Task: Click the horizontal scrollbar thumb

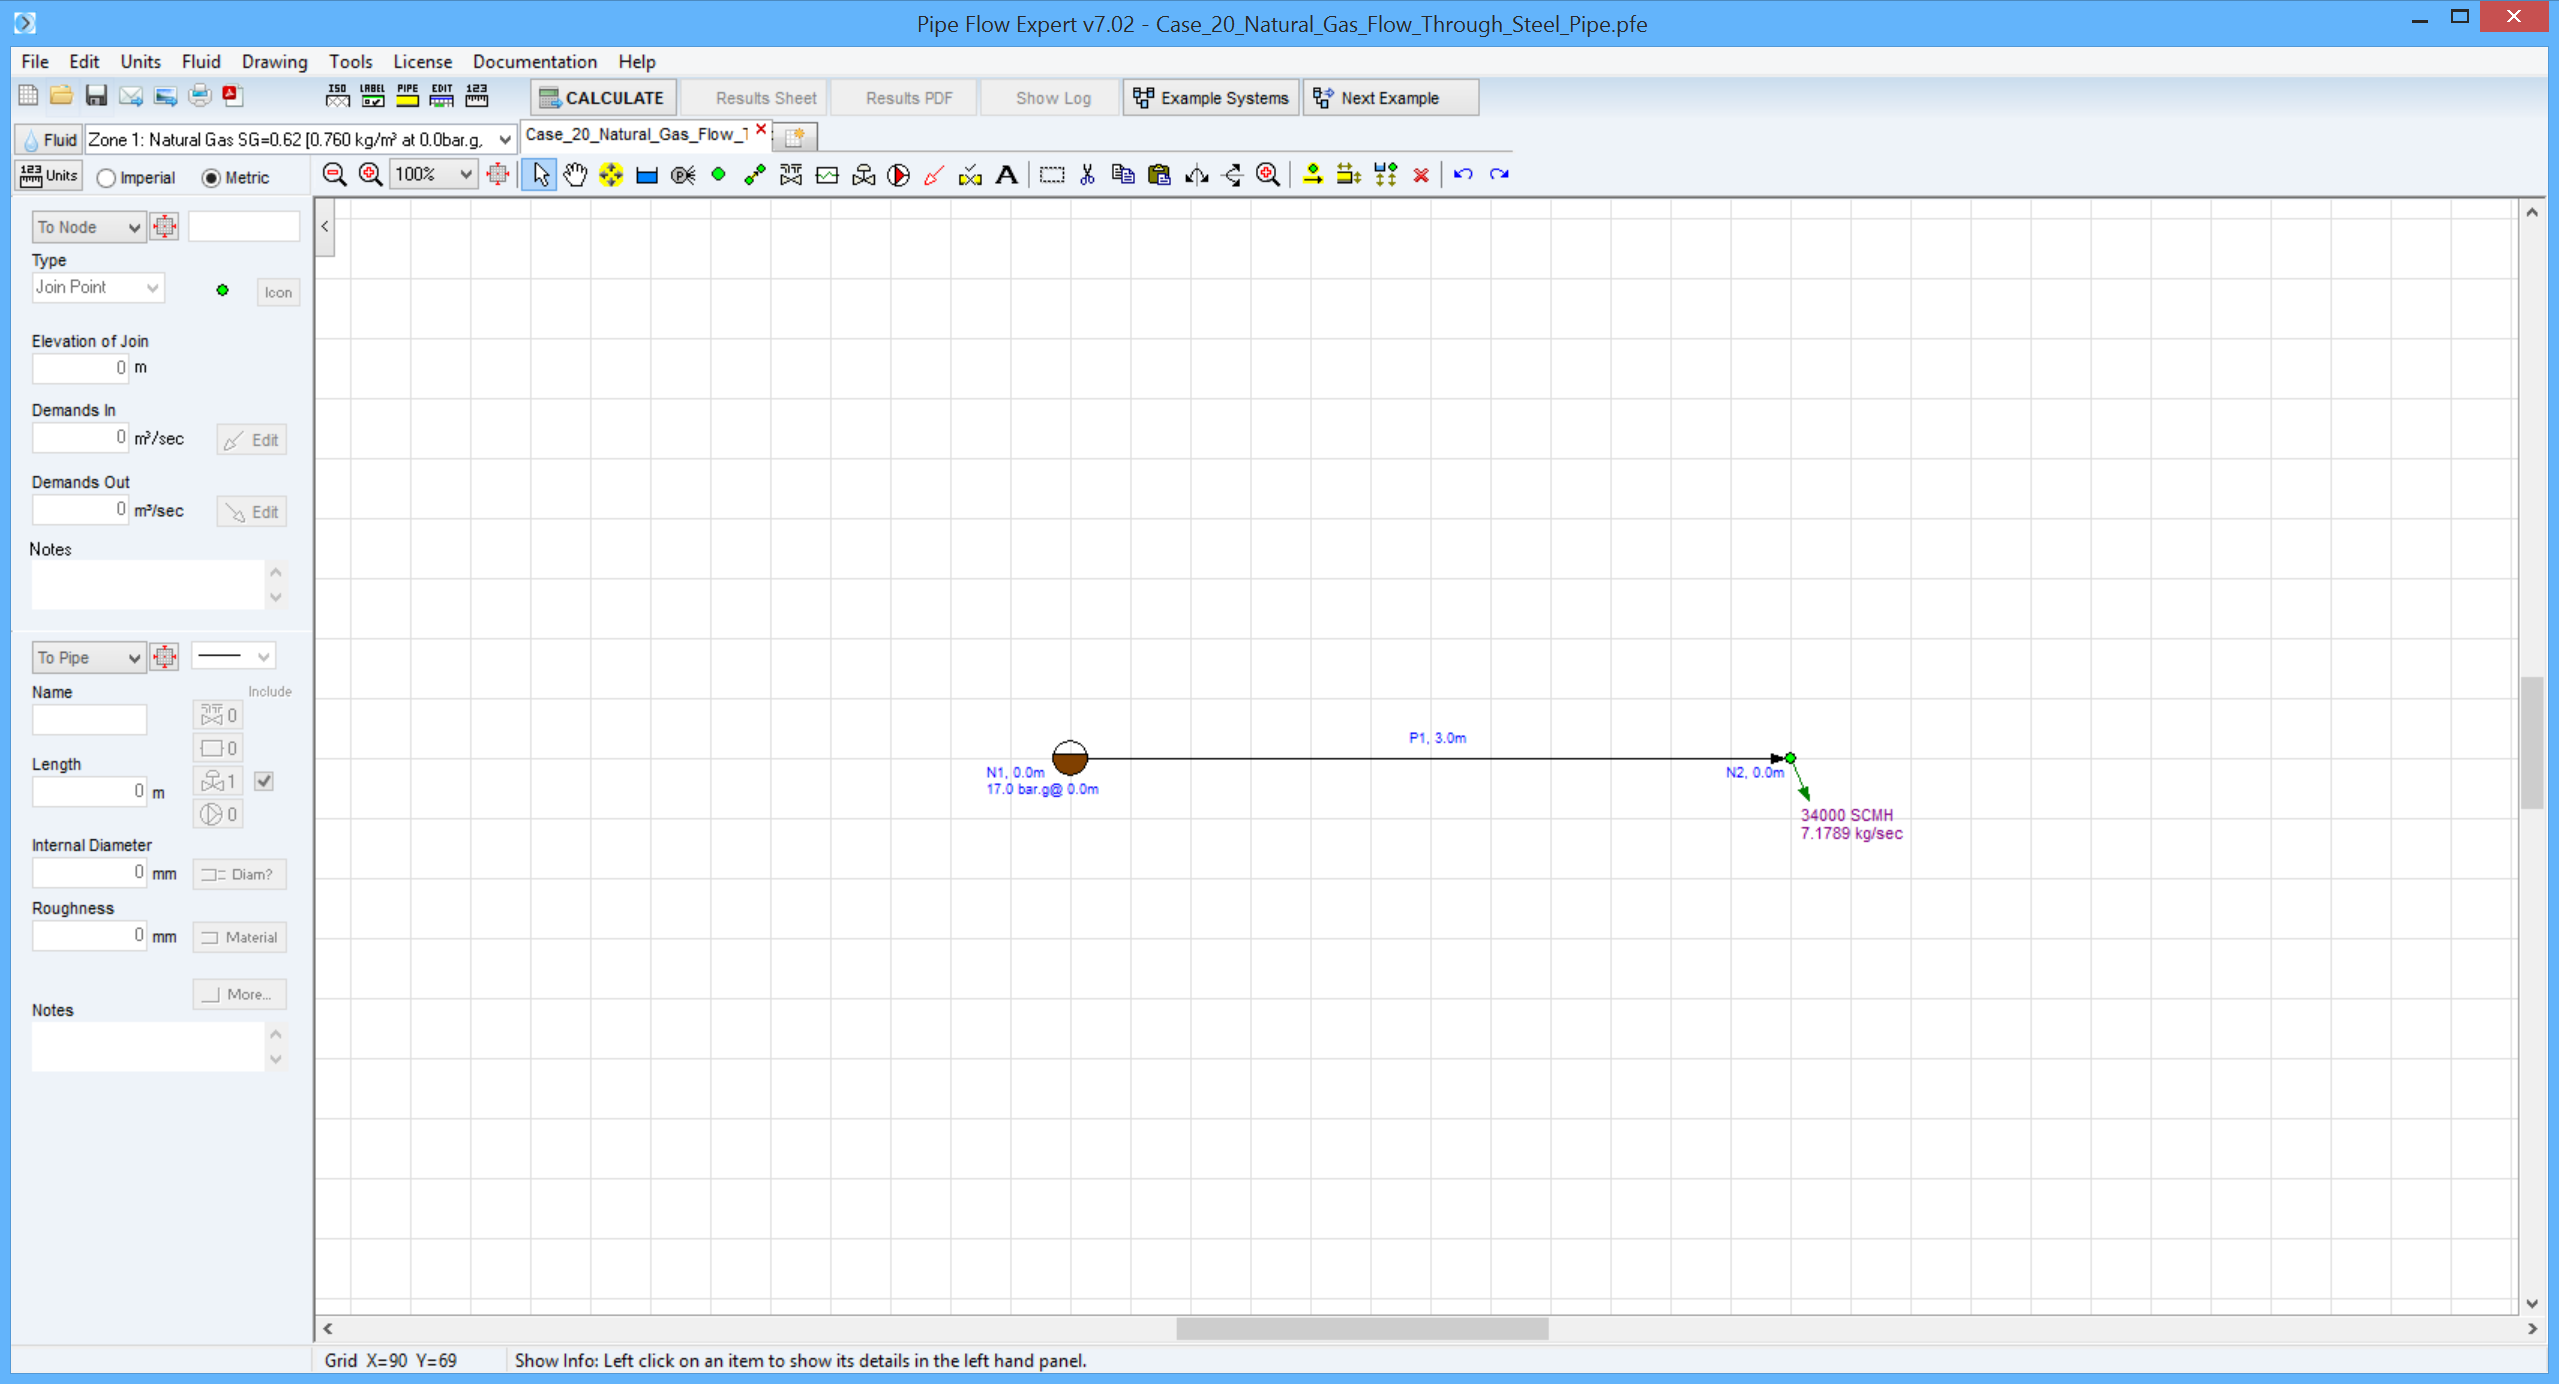Action: [x=1362, y=1329]
